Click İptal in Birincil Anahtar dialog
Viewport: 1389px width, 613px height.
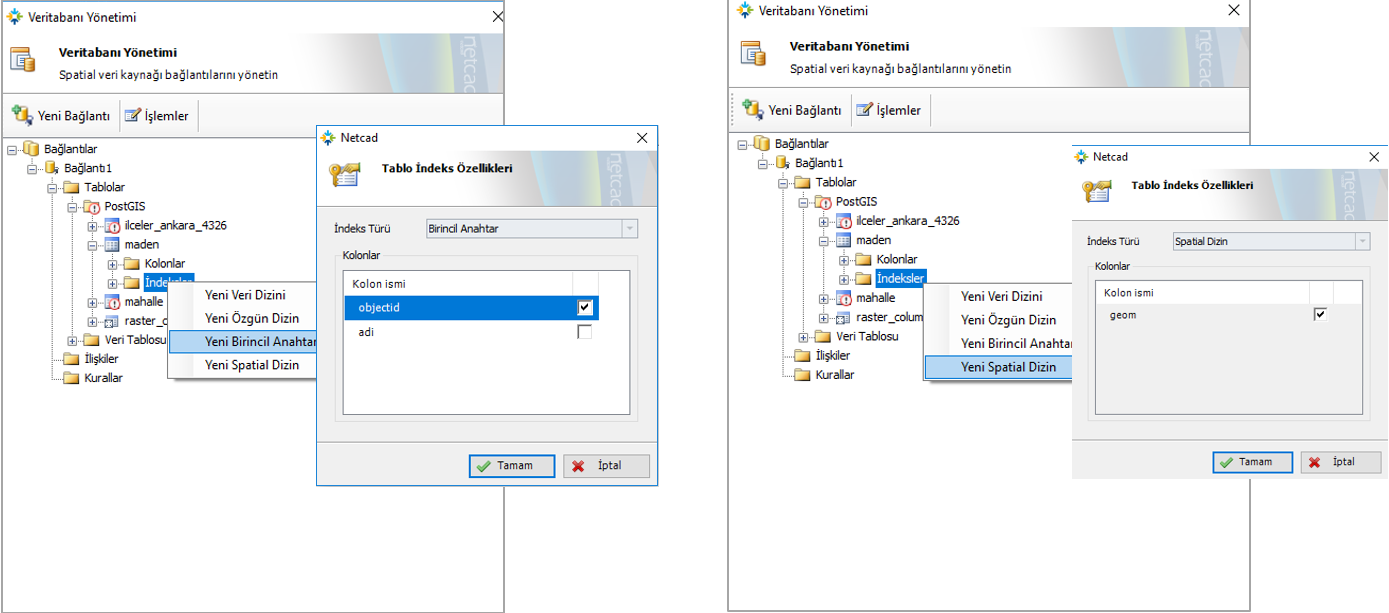pos(606,466)
